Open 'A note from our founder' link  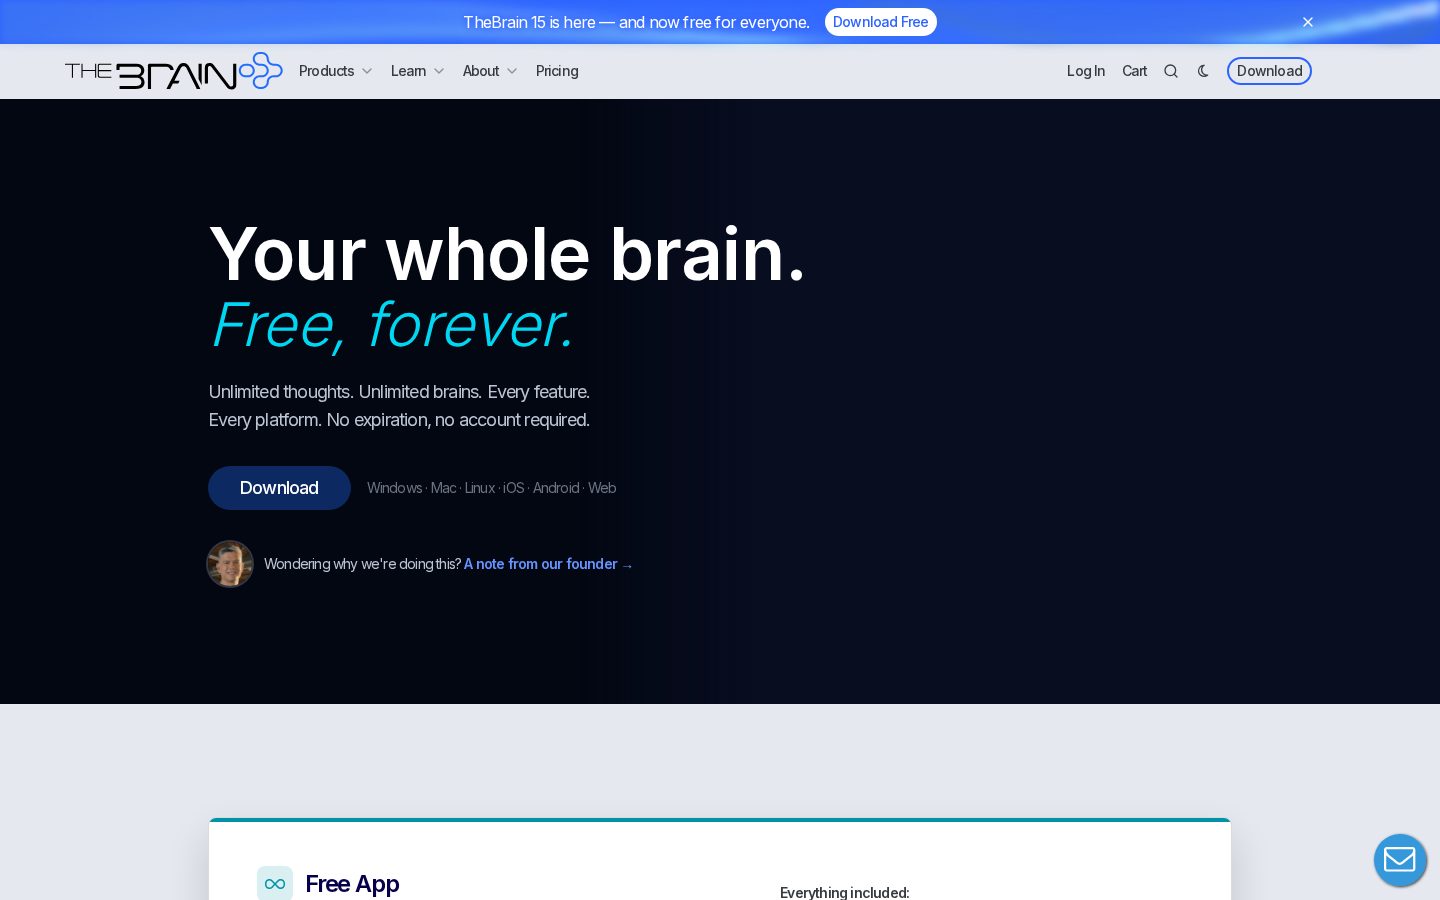coord(548,564)
